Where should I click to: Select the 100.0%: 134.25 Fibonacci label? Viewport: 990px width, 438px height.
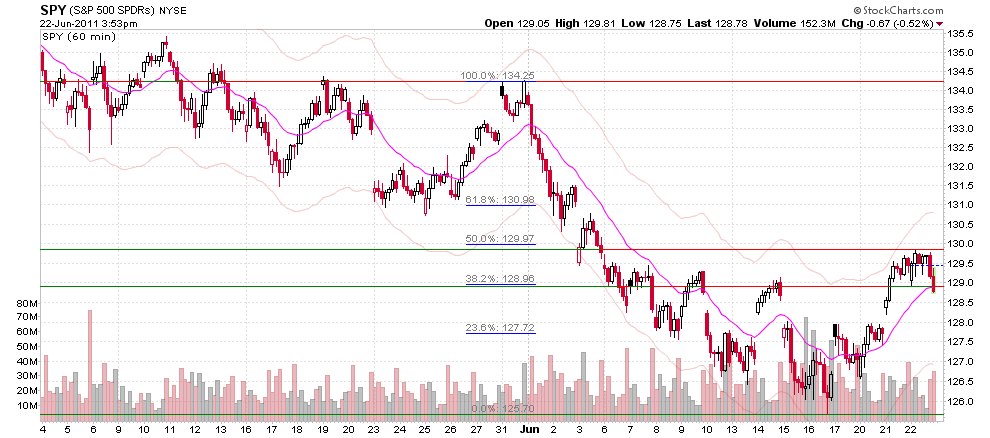pyautogui.click(x=498, y=76)
